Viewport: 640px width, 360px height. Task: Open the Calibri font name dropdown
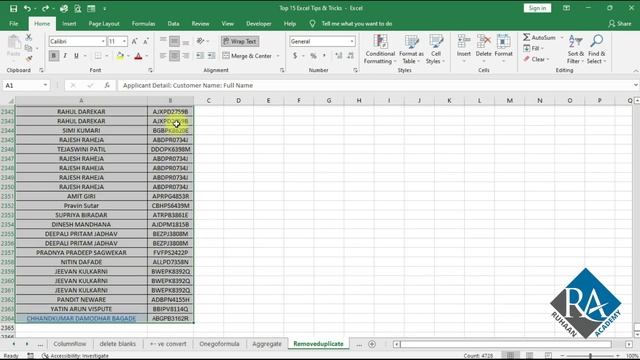point(103,41)
